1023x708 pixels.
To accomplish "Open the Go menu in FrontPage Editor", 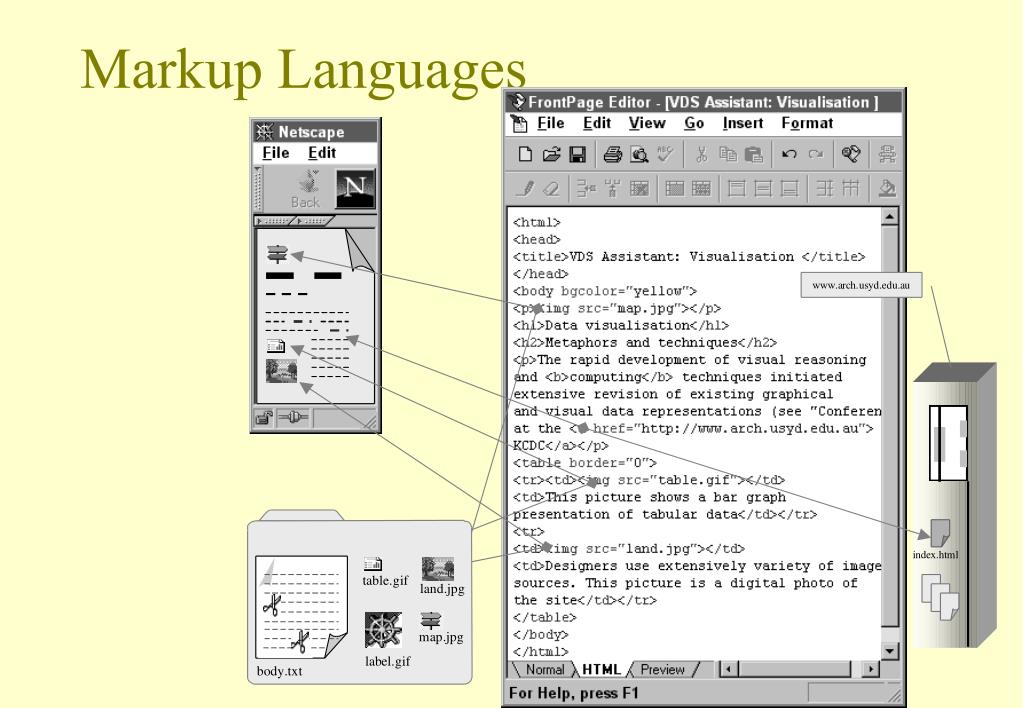I will coord(694,123).
